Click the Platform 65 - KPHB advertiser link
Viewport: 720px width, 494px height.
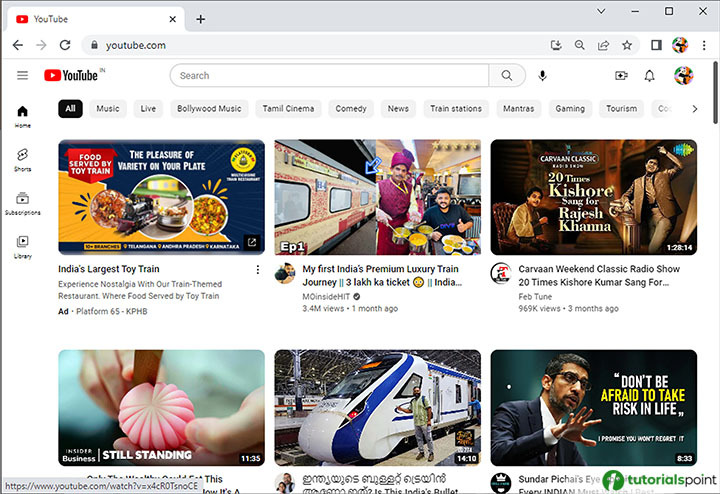click(112, 311)
